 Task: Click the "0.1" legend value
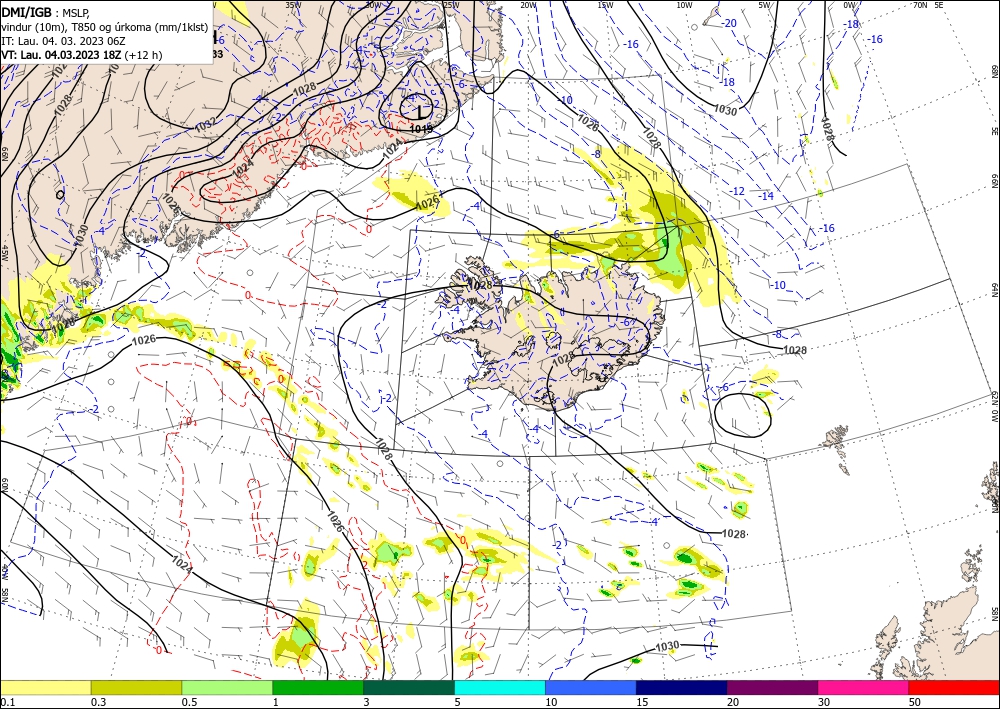tap(7, 702)
